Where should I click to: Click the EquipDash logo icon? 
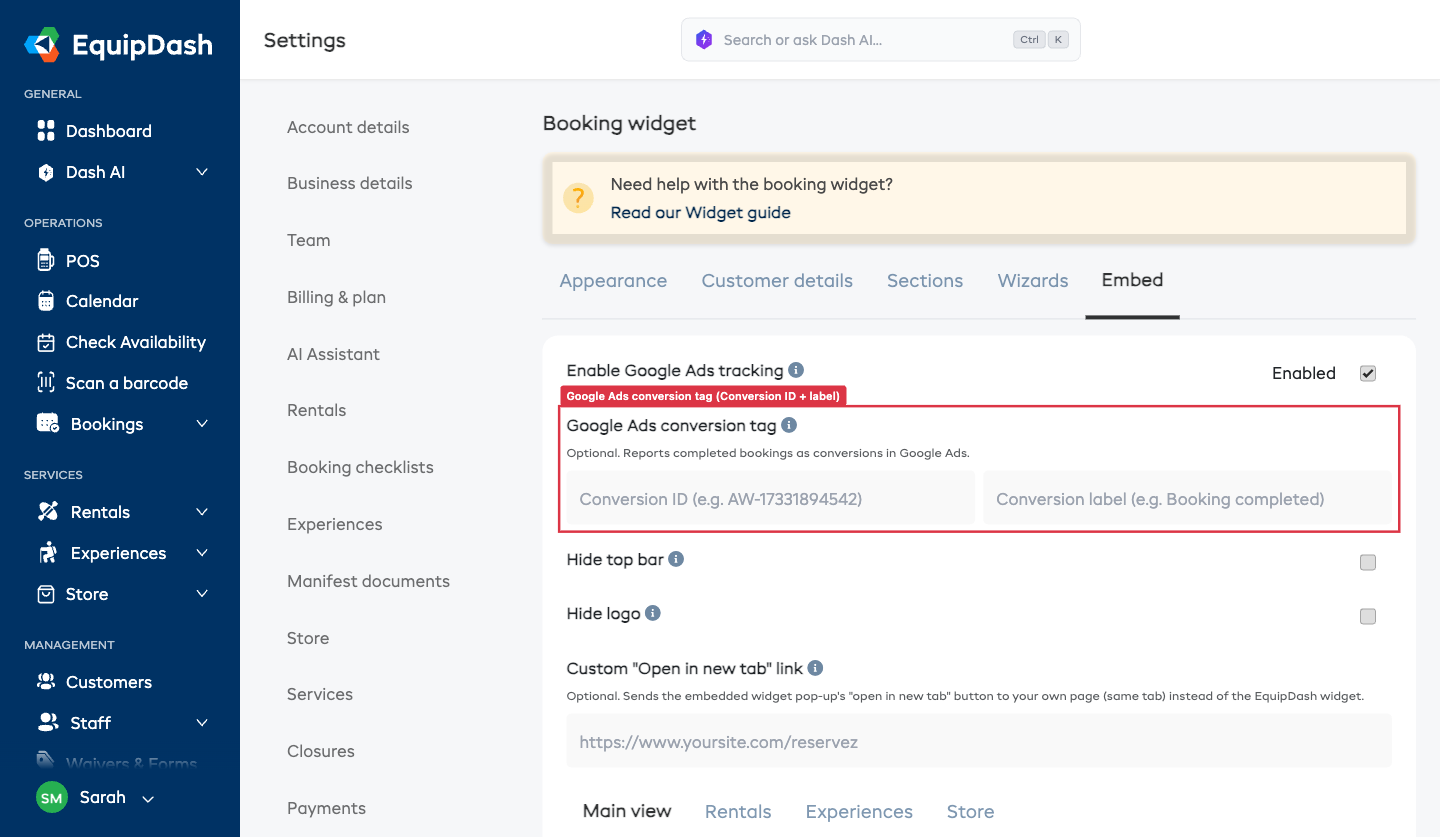(42, 45)
